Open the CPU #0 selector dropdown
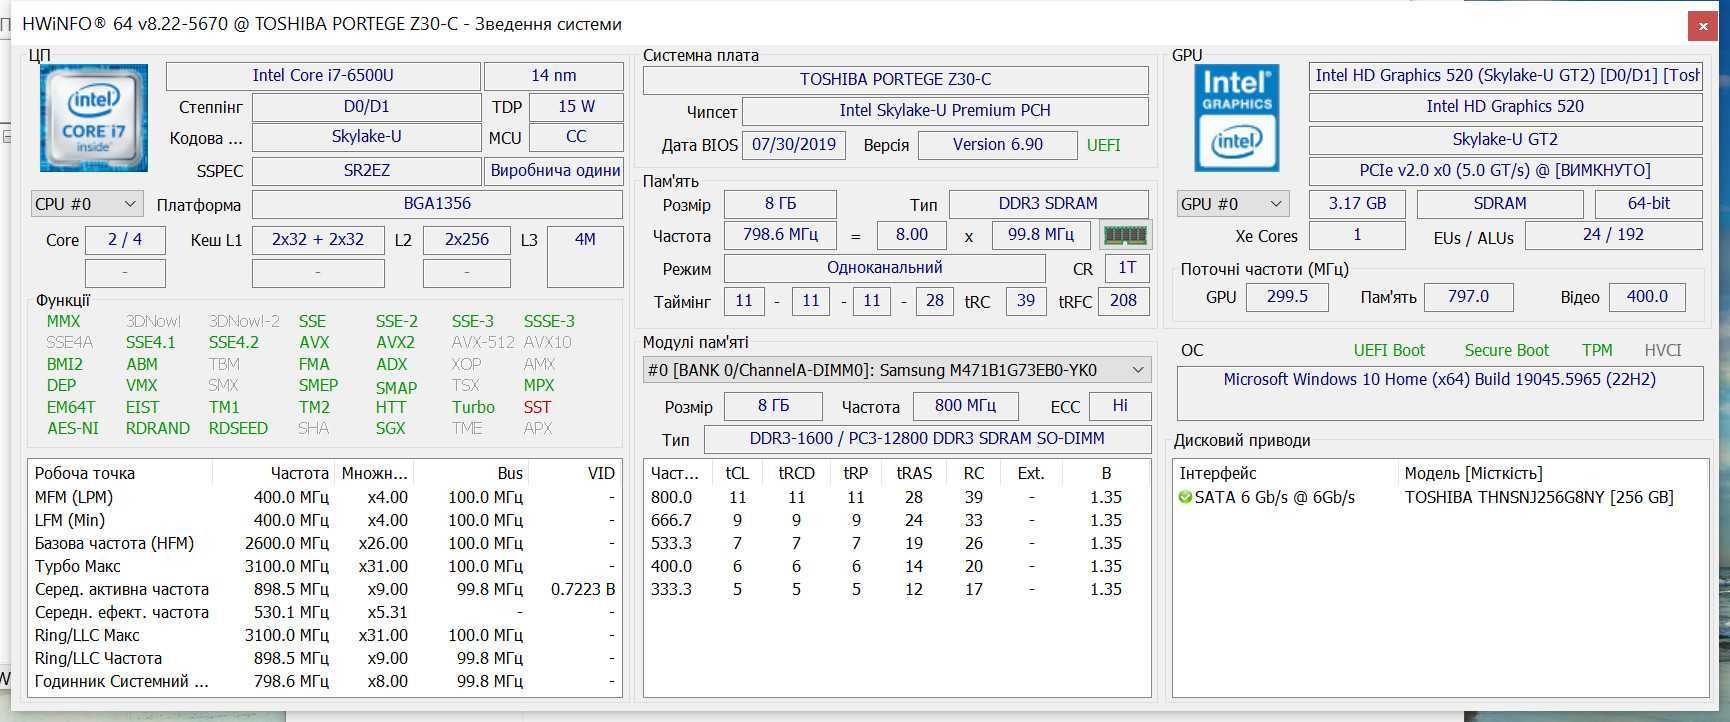The width and height of the screenshot is (1730, 722). (87, 204)
